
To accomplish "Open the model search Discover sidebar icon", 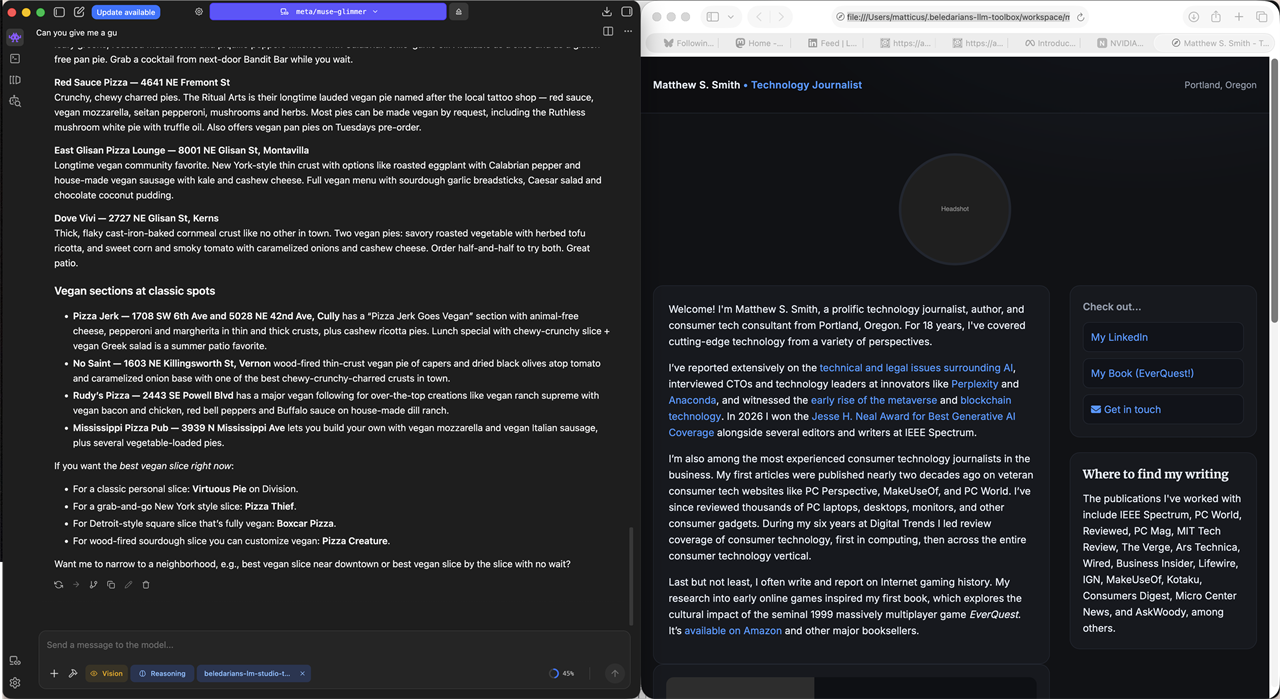I will (x=15, y=101).
